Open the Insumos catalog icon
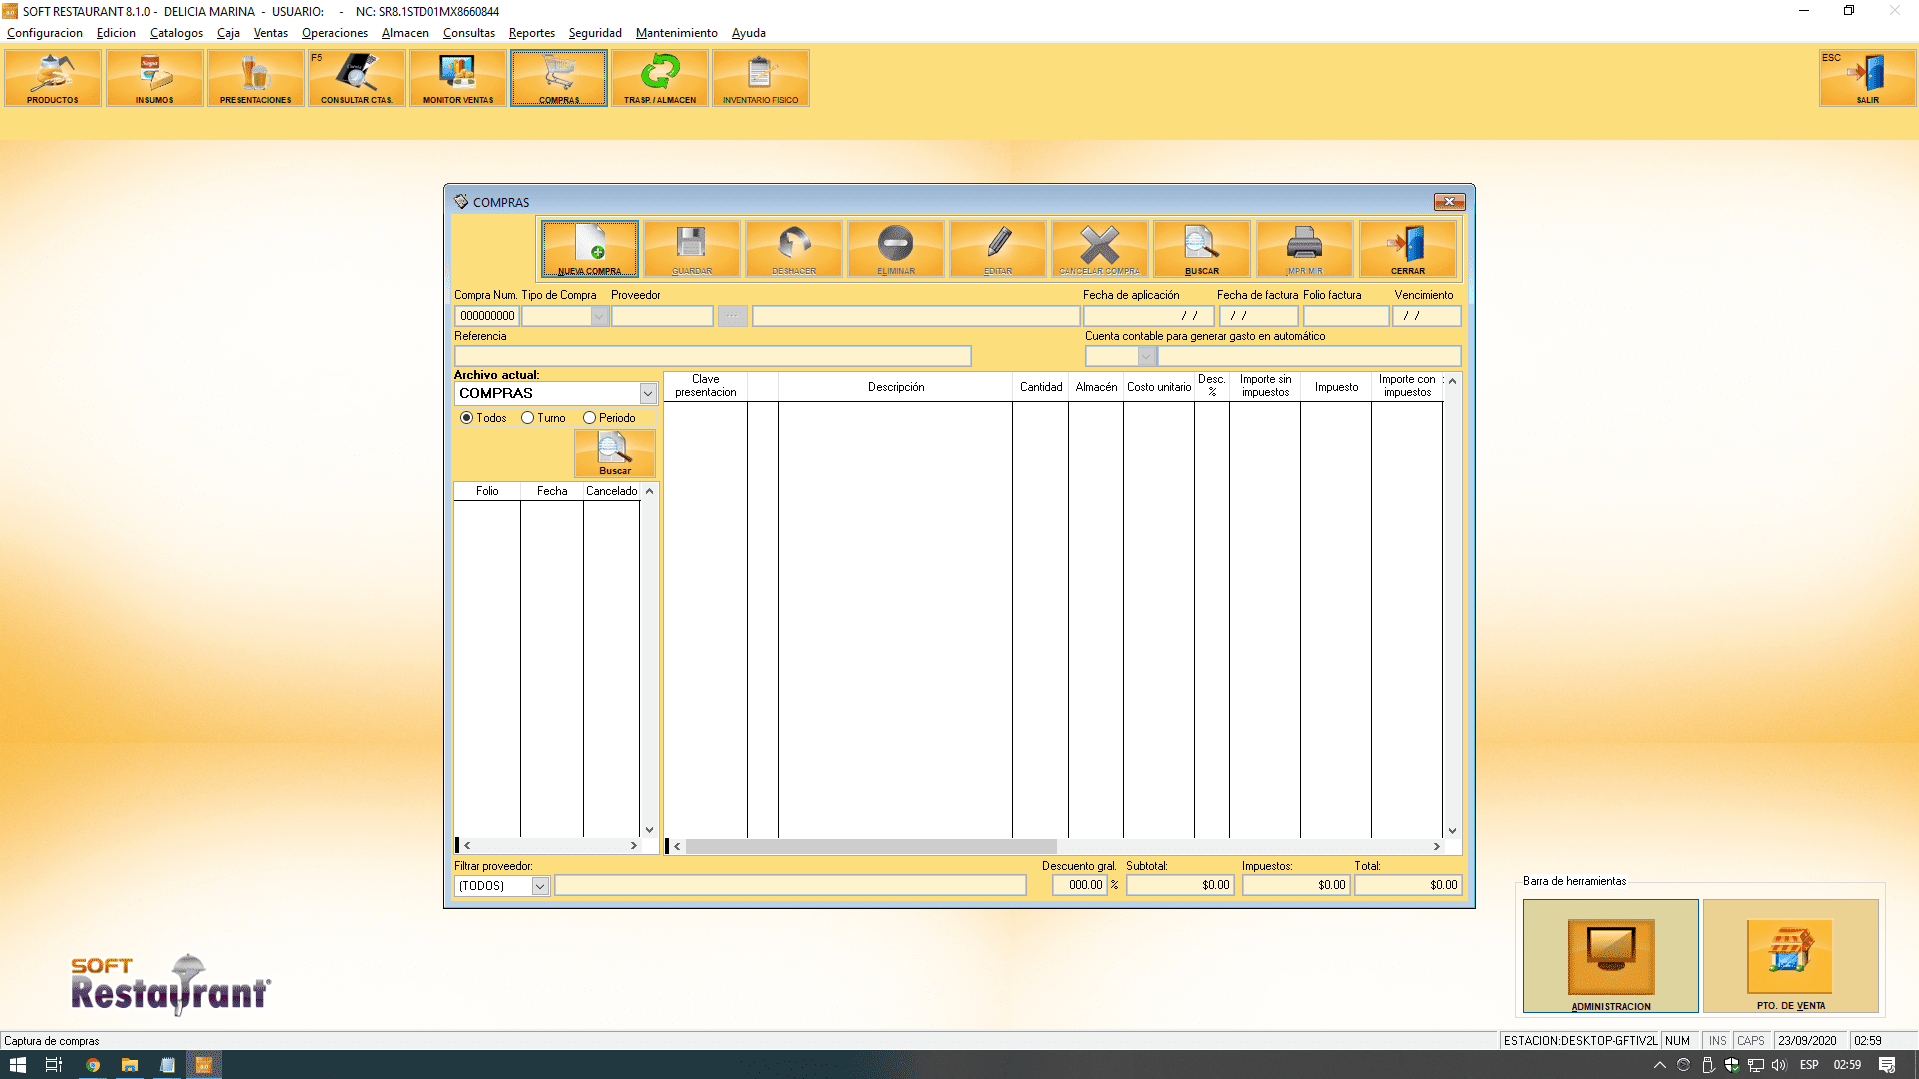This screenshot has height=1079, width=1919. [154, 78]
